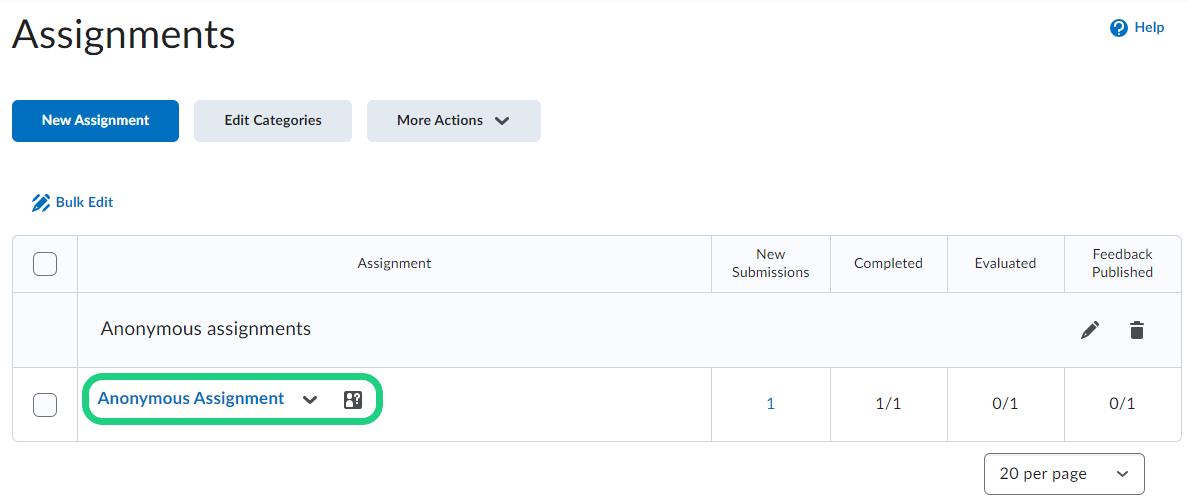
Task: Click the Evaluated column header
Action: tap(1005, 263)
